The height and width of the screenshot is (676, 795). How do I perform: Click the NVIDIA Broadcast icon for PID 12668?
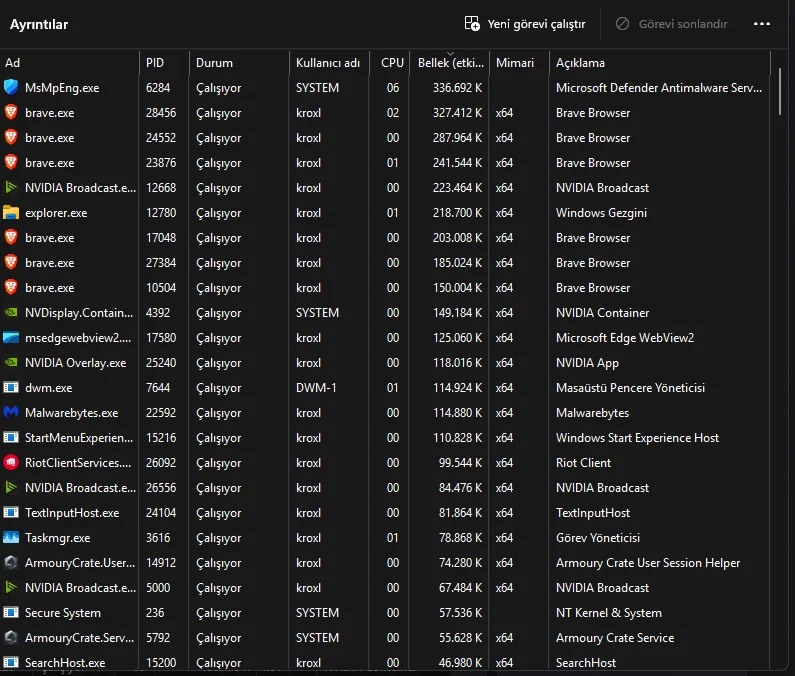tap(11, 187)
